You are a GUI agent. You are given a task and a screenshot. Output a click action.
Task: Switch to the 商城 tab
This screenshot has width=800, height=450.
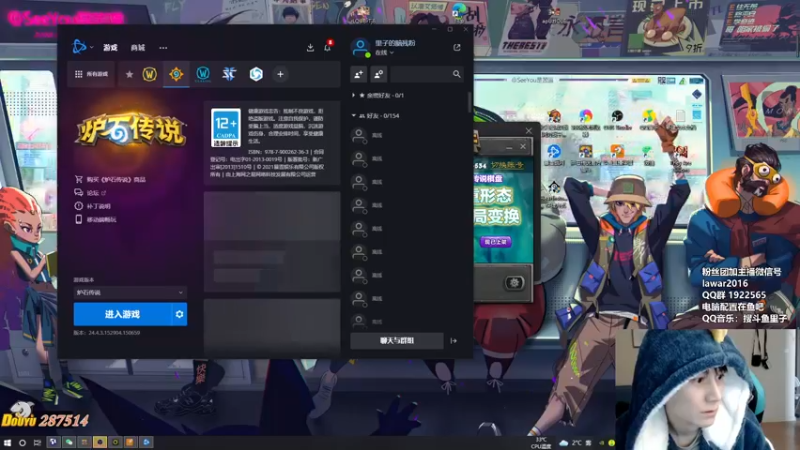[138, 47]
